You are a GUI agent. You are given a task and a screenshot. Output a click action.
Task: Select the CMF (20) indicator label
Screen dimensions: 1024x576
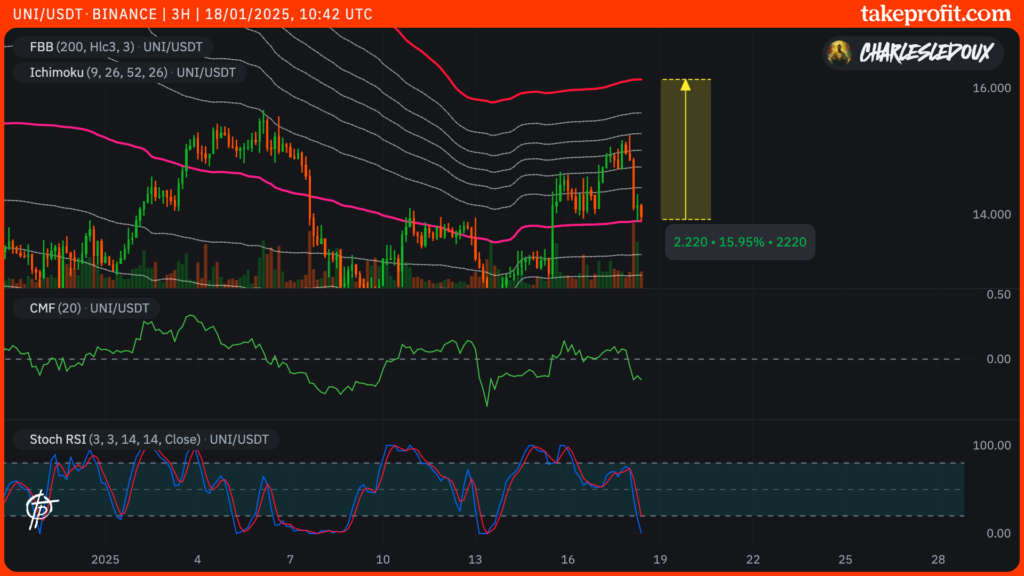pos(82,308)
